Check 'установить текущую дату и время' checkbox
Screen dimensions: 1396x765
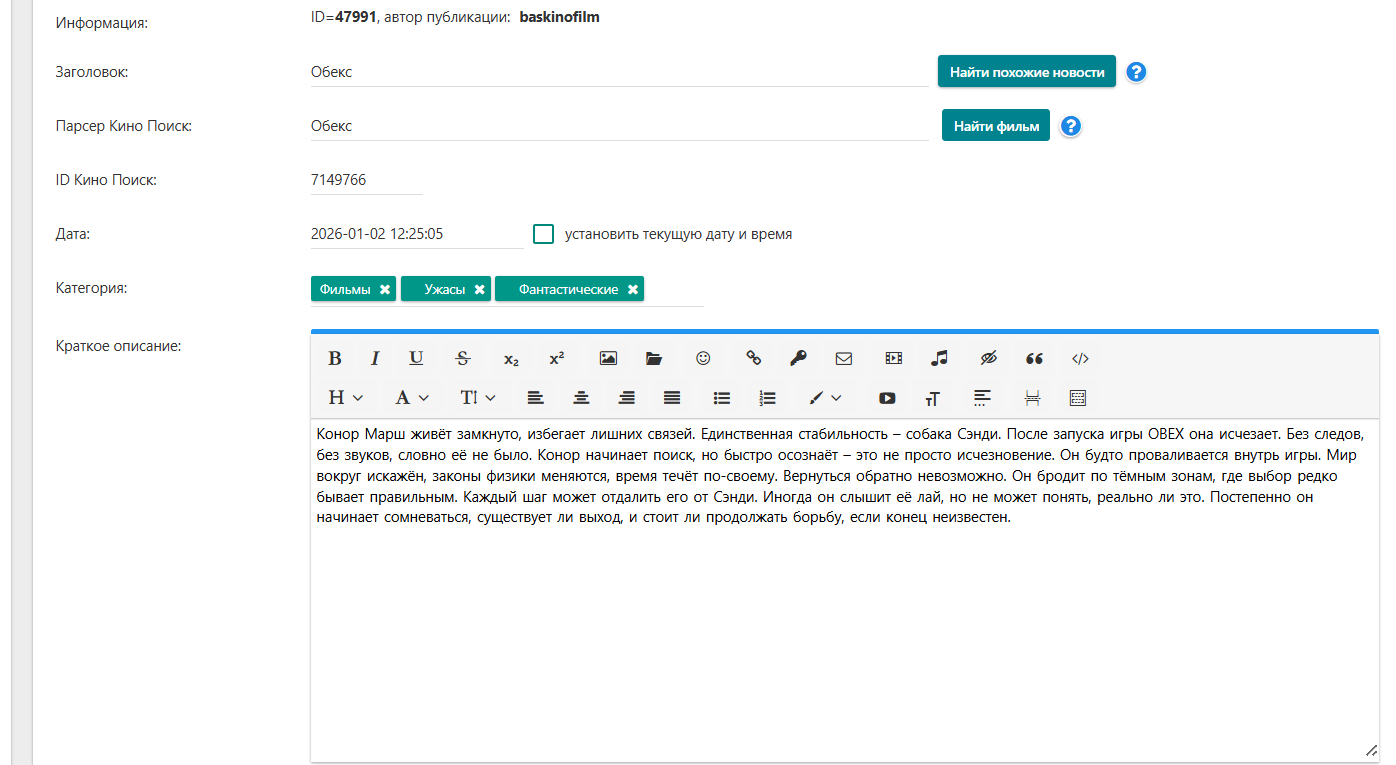coord(543,234)
